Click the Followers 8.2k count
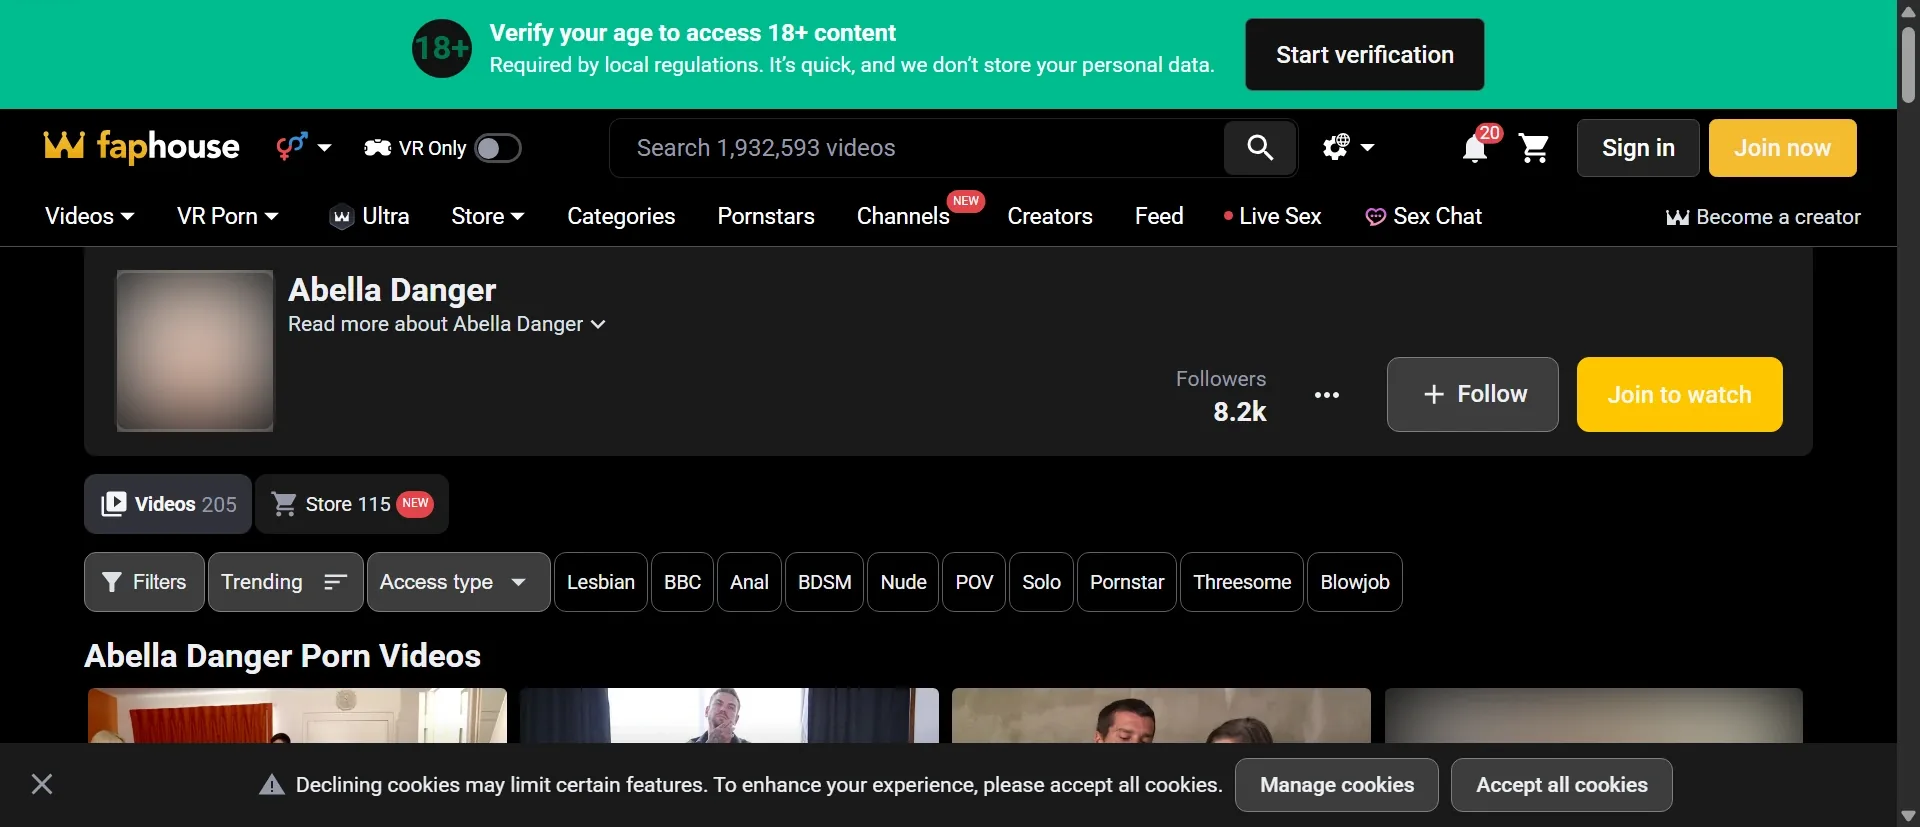The image size is (1920, 827). pyautogui.click(x=1221, y=395)
